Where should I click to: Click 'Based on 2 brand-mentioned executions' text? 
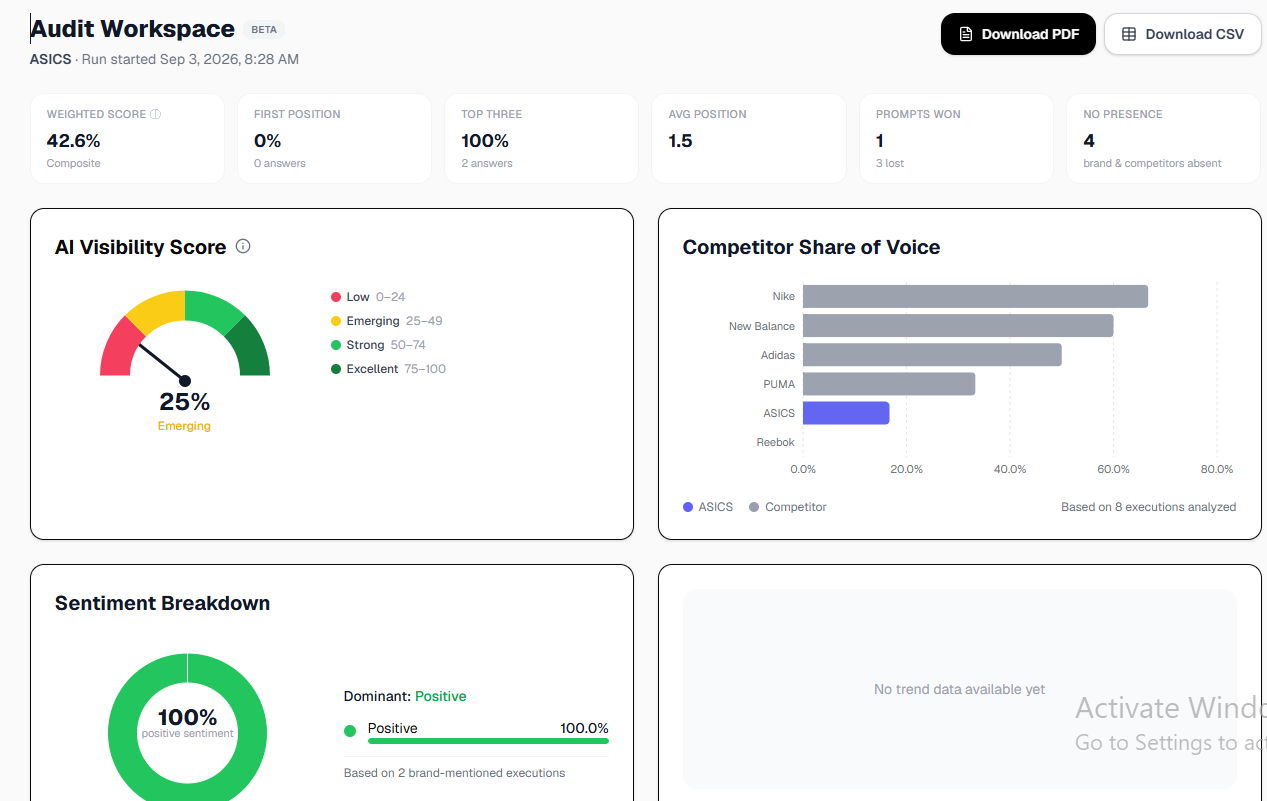tap(454, 773)
